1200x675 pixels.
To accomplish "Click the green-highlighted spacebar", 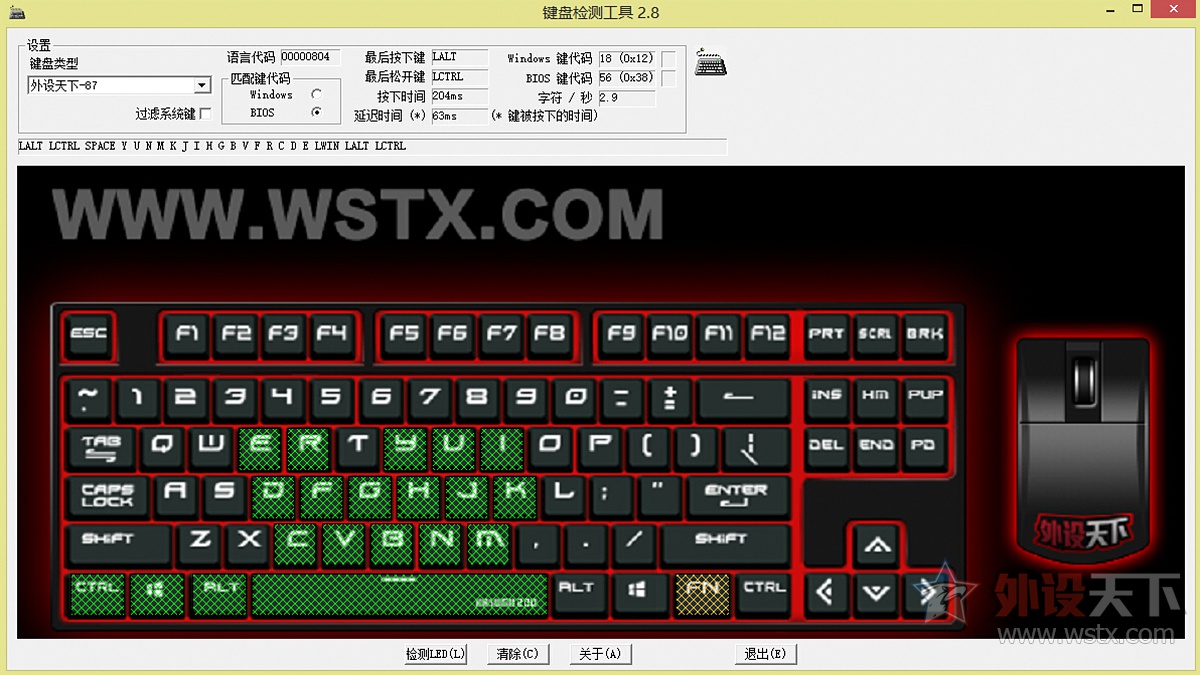I will 399,594.
